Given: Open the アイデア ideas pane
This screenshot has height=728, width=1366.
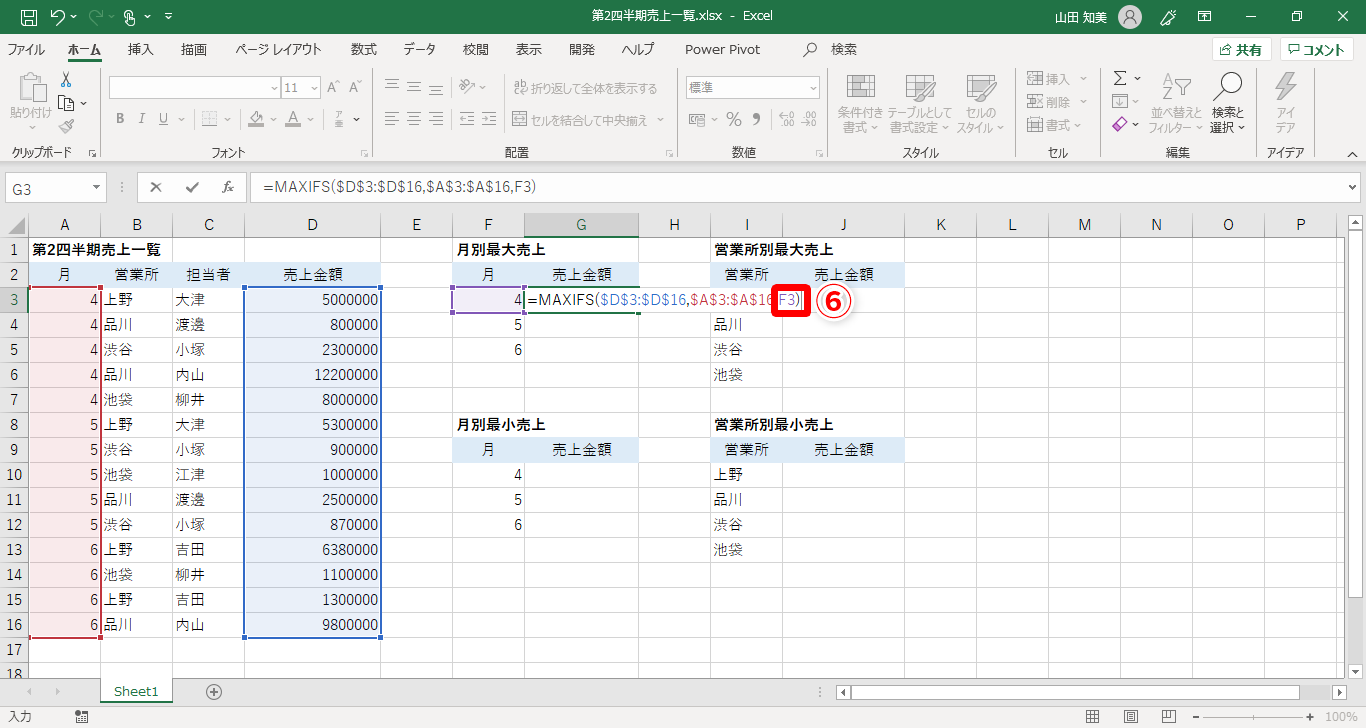Looking at the screenshot, I should (x=1285, y=103).
